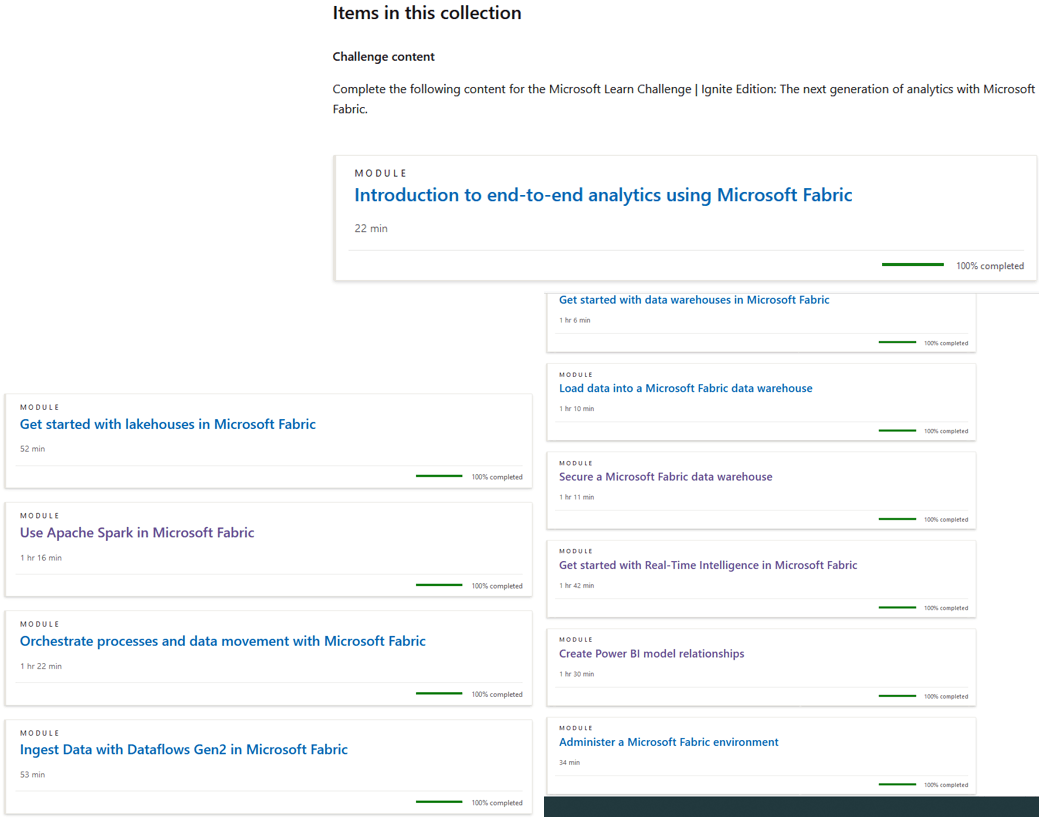
Task: Click "100% completed" on the Real-Time Intelligence card
Action: click(946, 608)
